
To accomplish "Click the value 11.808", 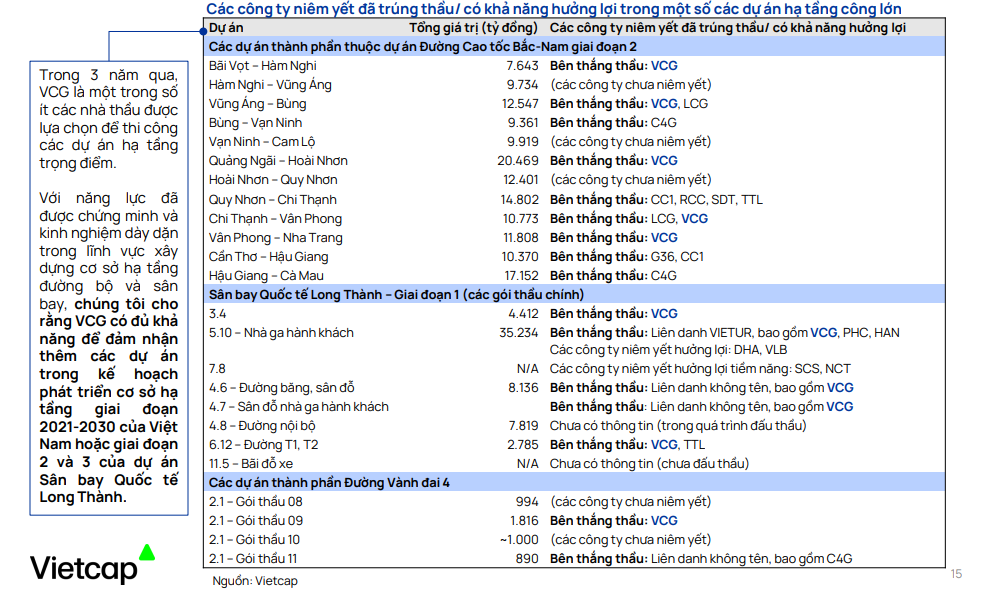I will point(520,238).
